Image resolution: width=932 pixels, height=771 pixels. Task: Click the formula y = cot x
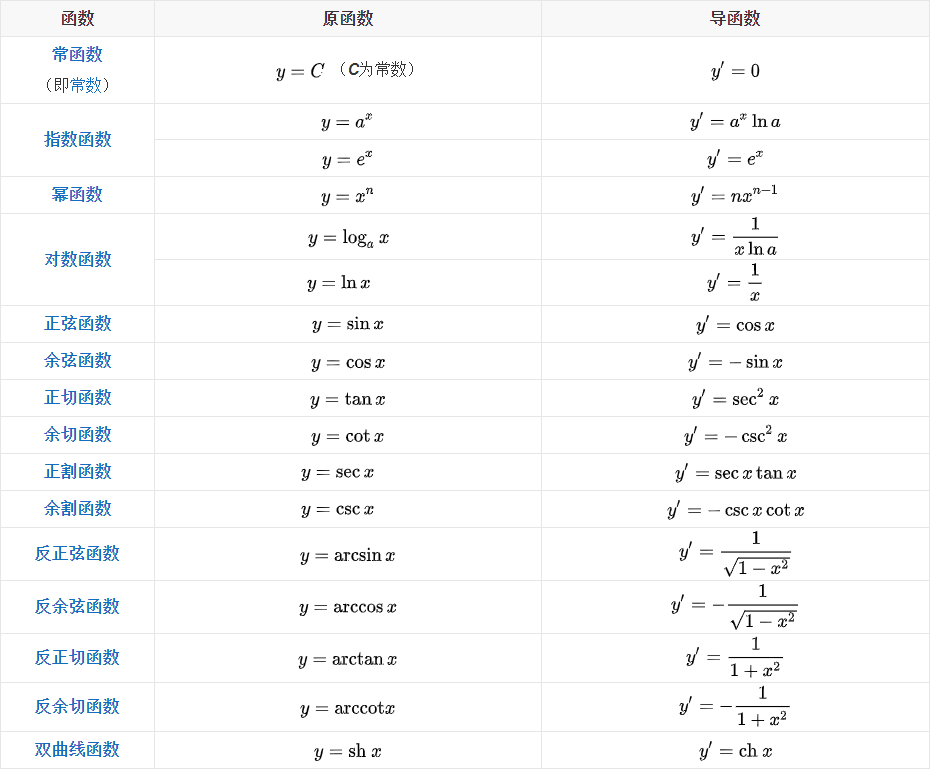pyautogui.click(x=348, y=437)
